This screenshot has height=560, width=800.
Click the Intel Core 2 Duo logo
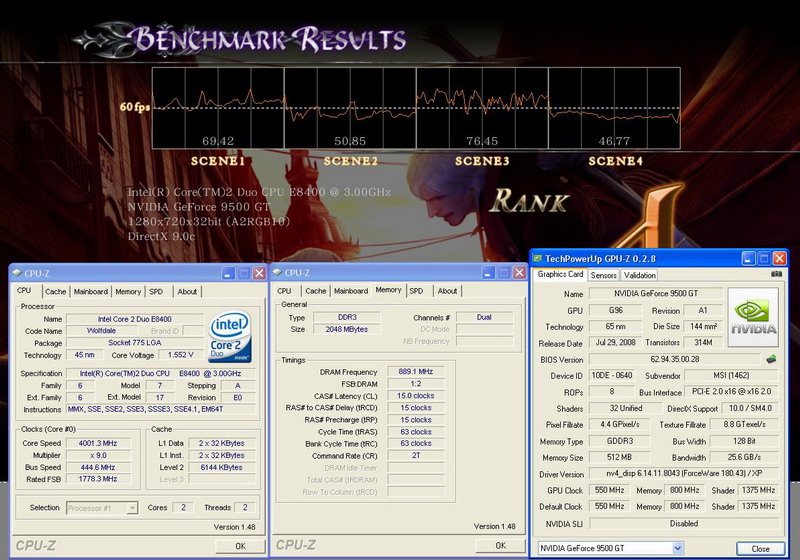pos(230,336)
